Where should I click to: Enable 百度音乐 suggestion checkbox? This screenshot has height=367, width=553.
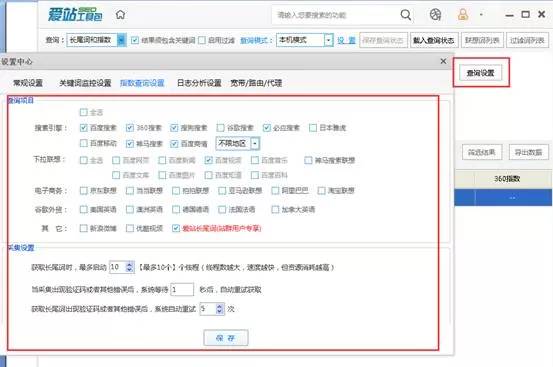[x=255, y=160]
